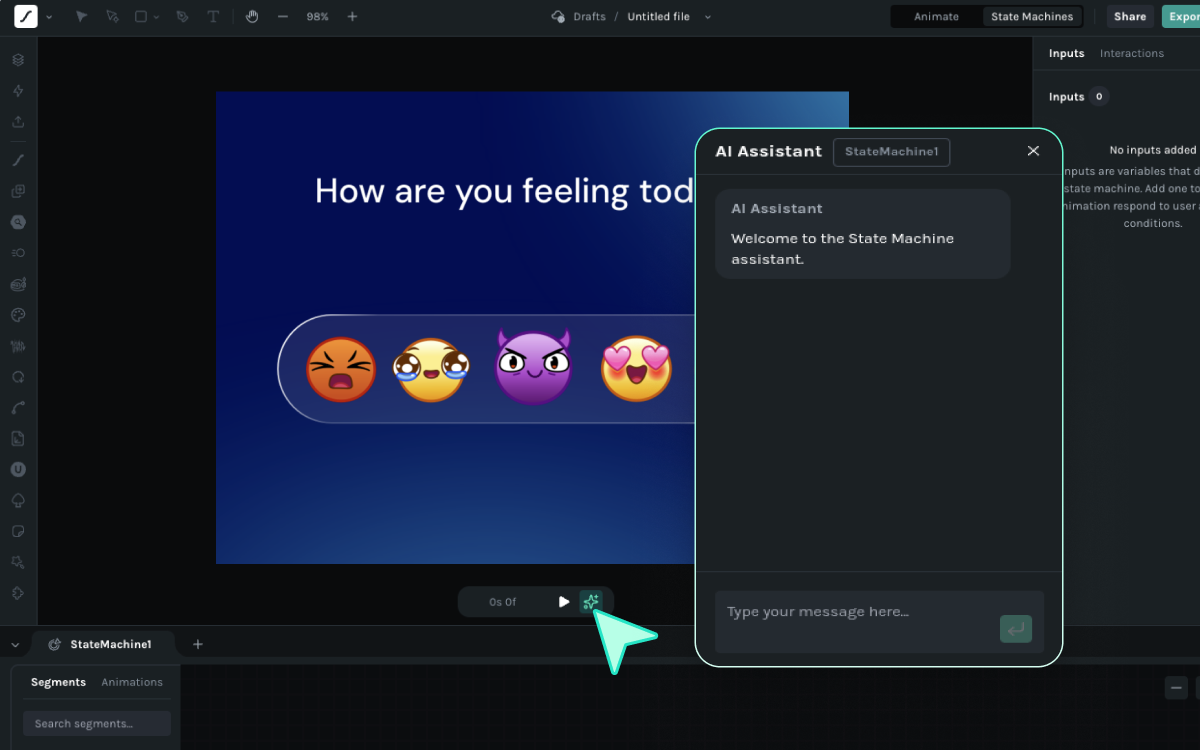Image resolution: width=1200 pixels, height=750 pixels.
Task: Add a new state machine tab
Action: tap(197, 644)
